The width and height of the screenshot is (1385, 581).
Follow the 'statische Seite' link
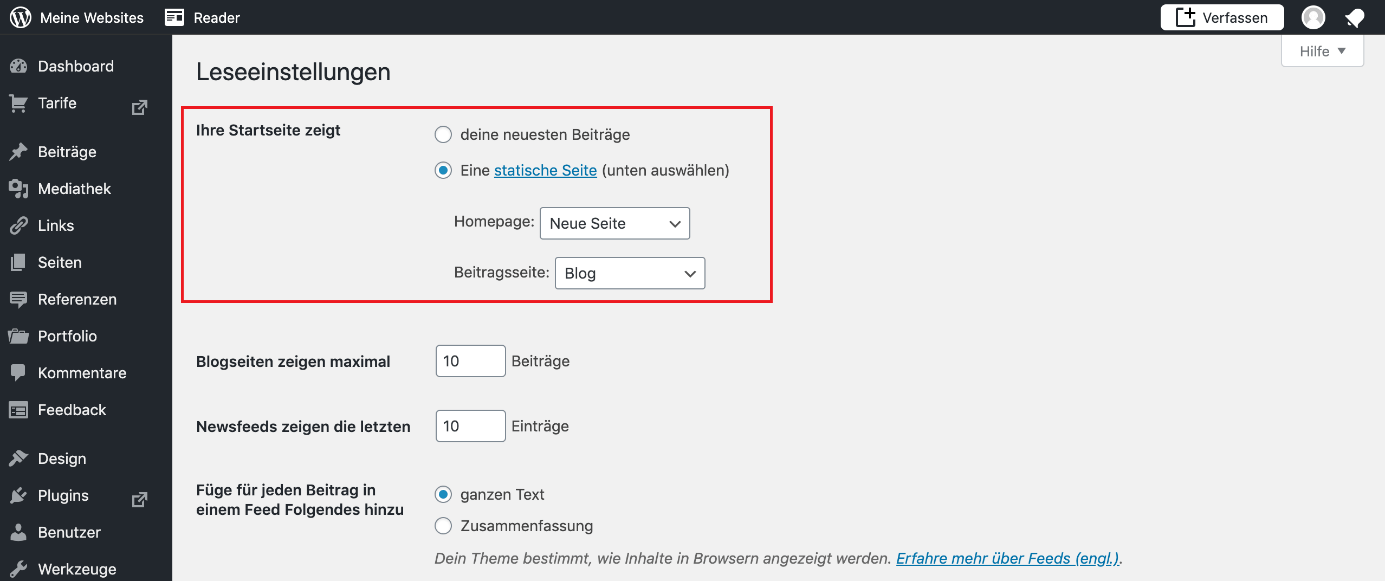tap(545, 170)
